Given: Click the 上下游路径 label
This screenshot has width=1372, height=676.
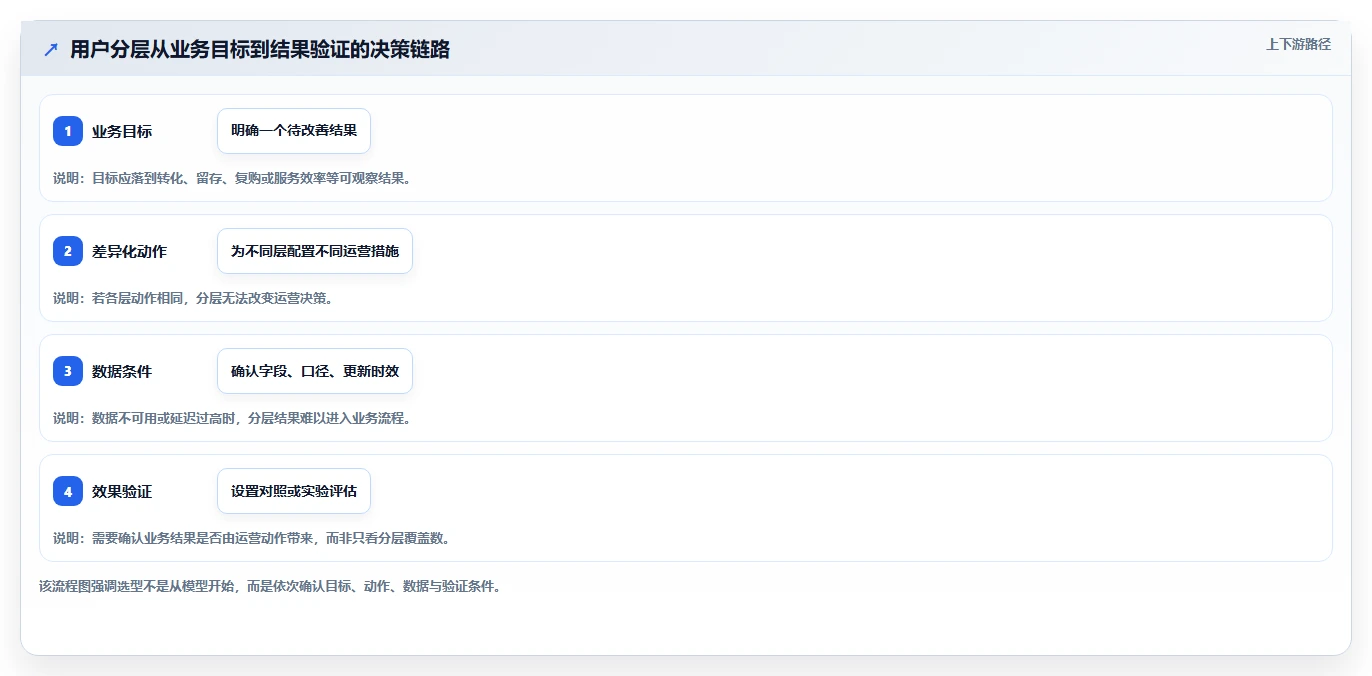Looking at the screenshot, I should coord(1298,44).
